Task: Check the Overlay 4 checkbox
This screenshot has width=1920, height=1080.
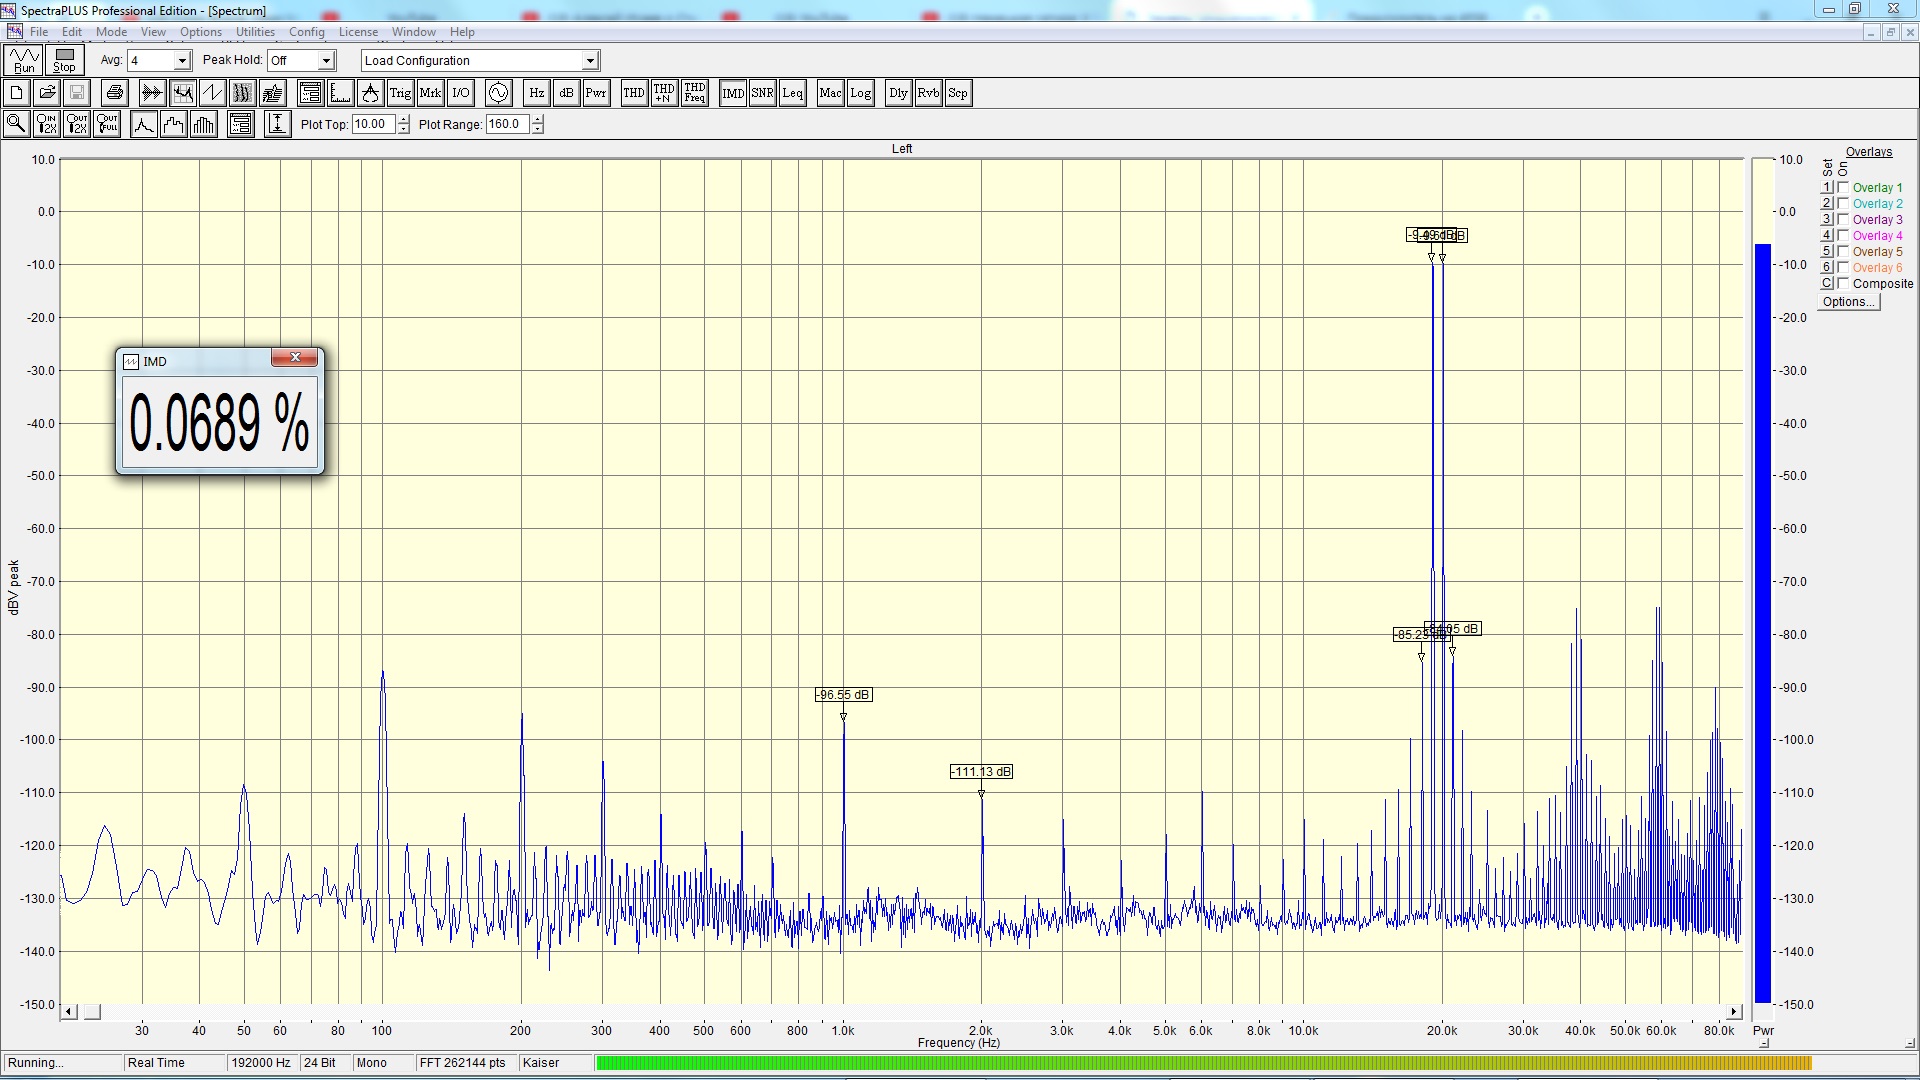Action: tap(1843, 236)
